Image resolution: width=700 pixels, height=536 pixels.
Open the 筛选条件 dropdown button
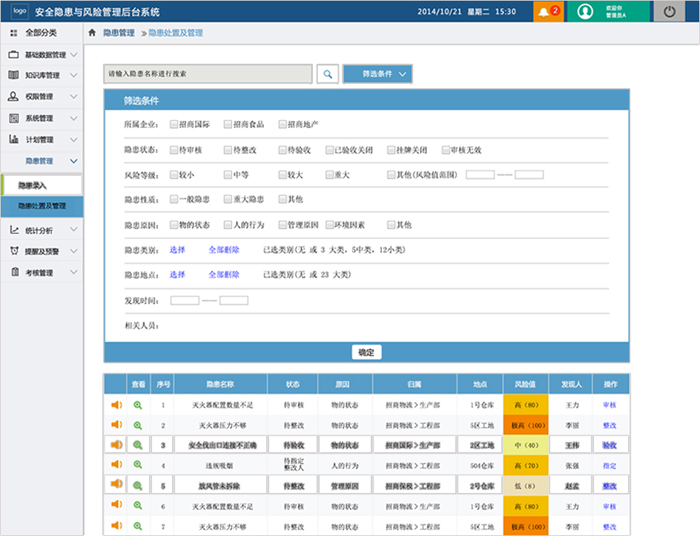[x=377, y=74]
